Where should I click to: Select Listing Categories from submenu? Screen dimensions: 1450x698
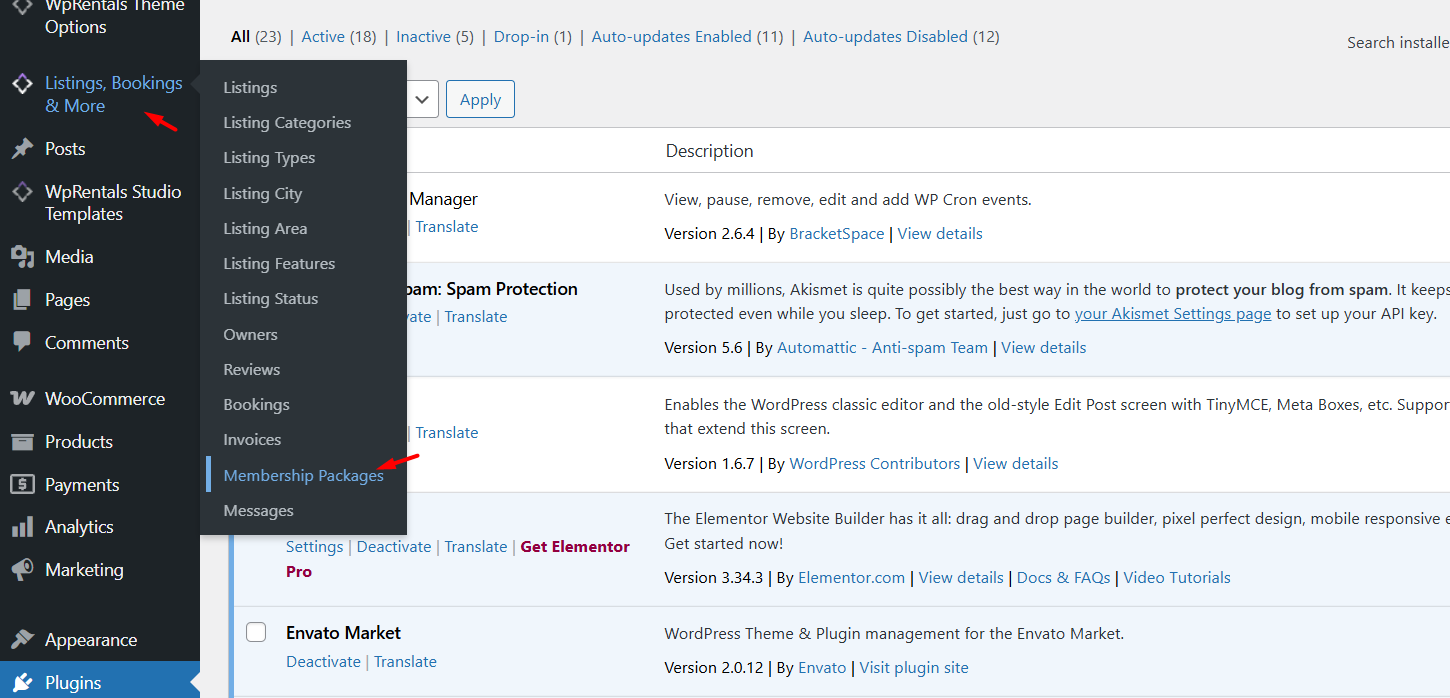pos(287,123)
